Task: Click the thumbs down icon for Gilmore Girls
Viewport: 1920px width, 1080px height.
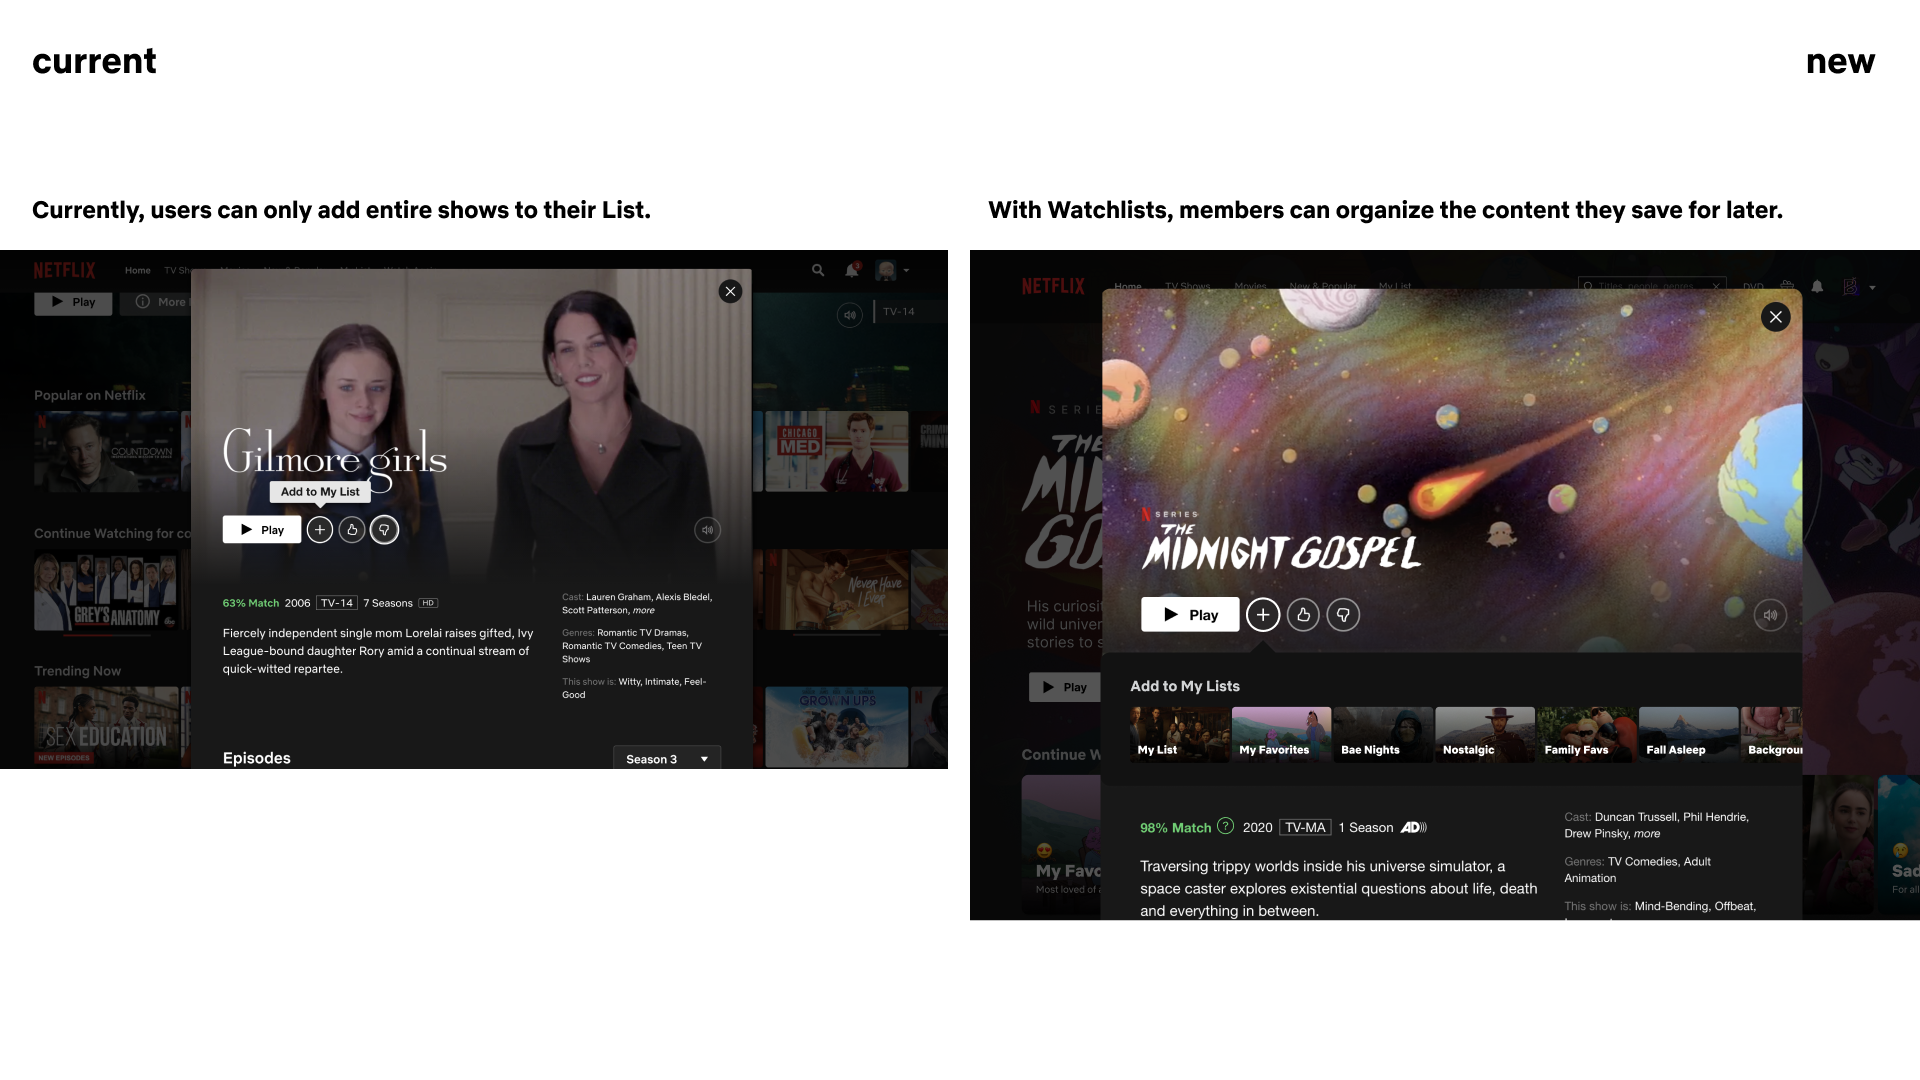Action: 384,530
